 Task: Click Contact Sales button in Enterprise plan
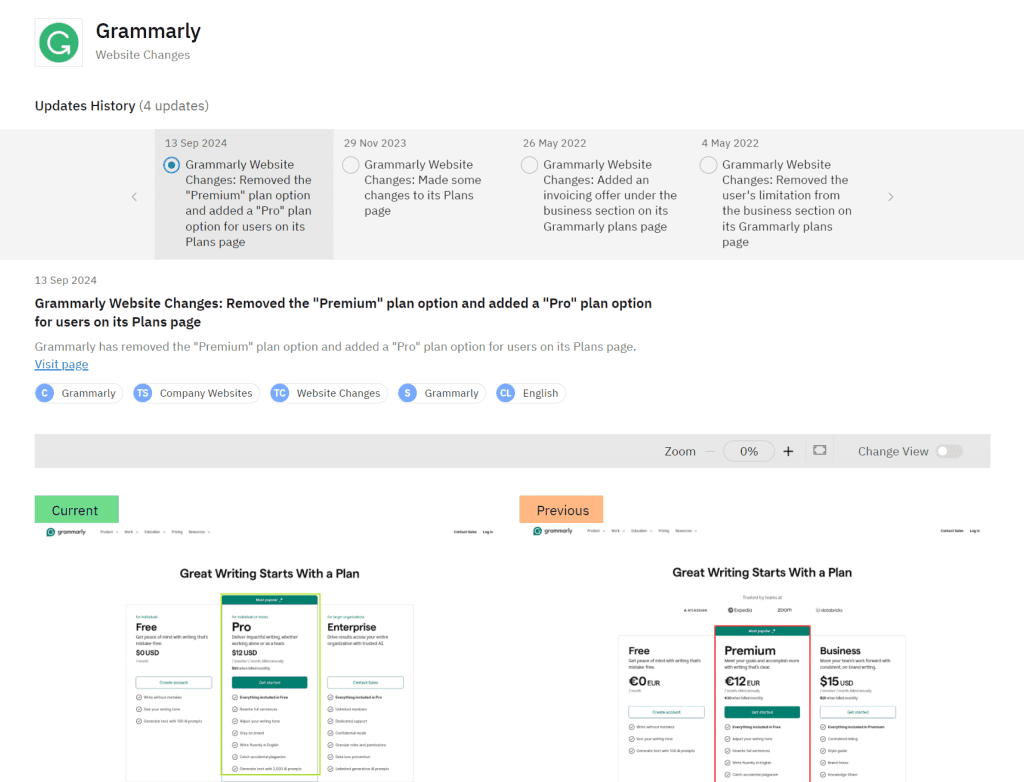pos(365,683)
